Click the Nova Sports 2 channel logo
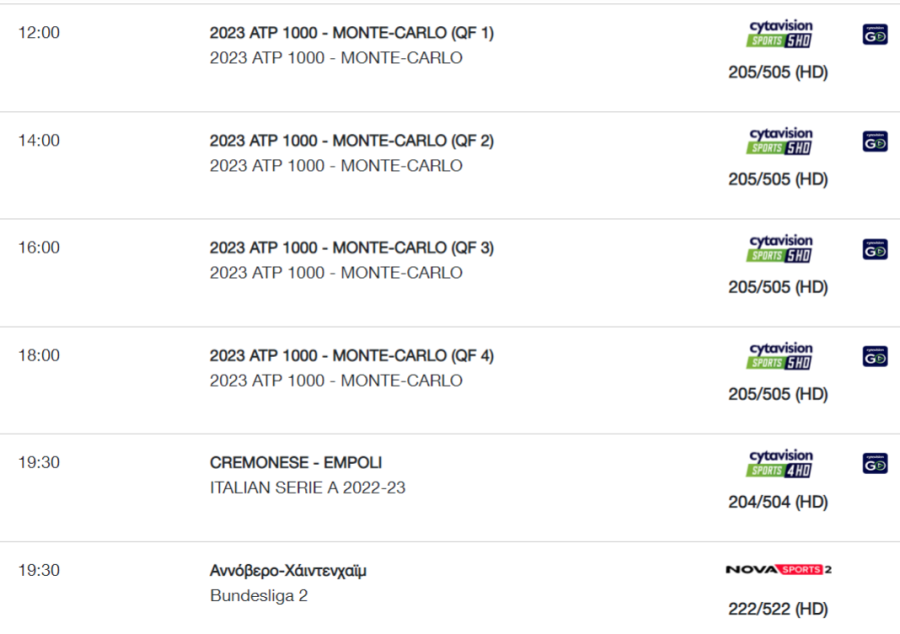 pos(778,570)
